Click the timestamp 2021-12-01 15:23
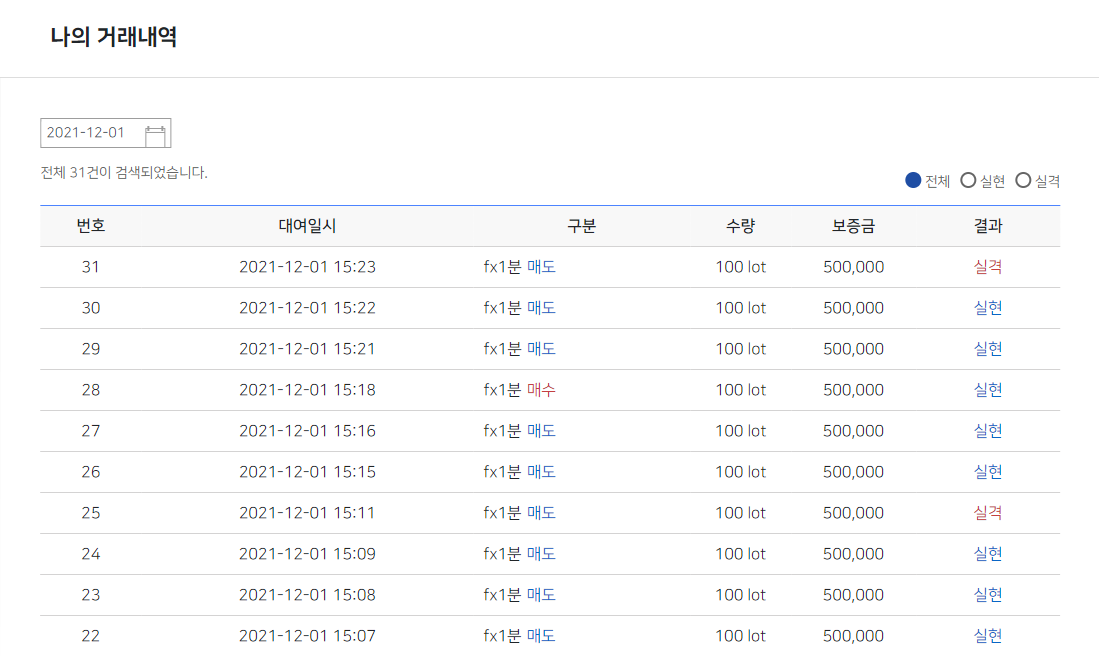This screenshot has height=656, width=1099. [307, 266]
